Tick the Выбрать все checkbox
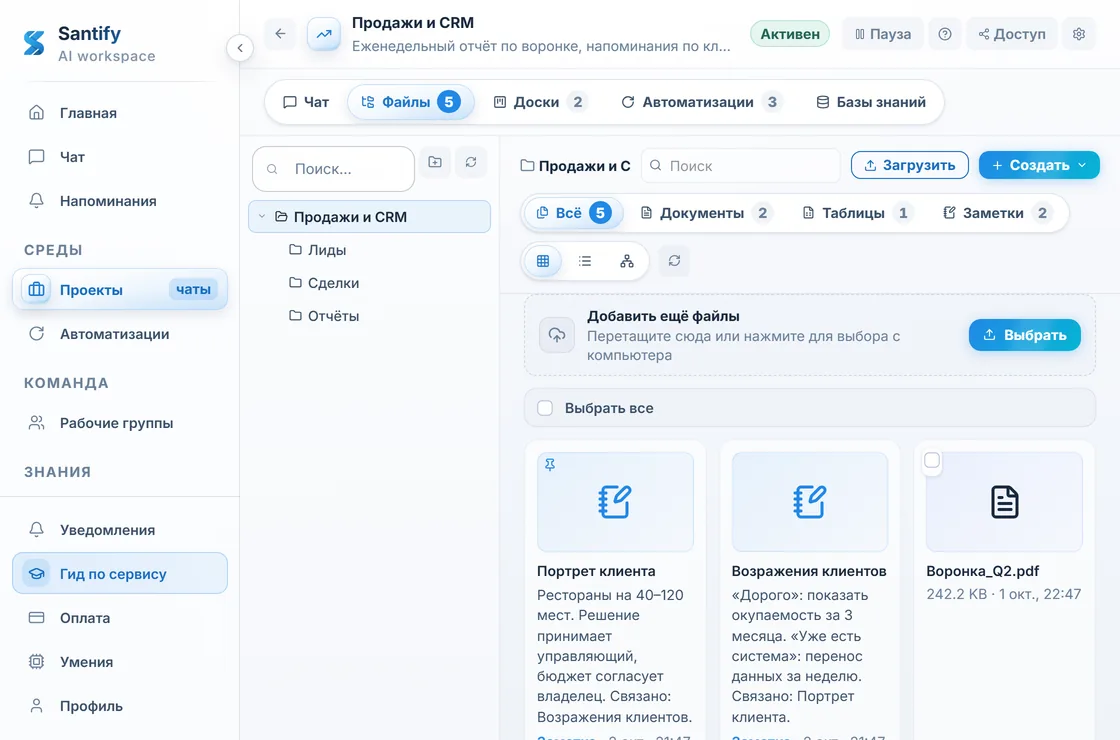The height and width of the screenshot is (740, 1120). 545,409
